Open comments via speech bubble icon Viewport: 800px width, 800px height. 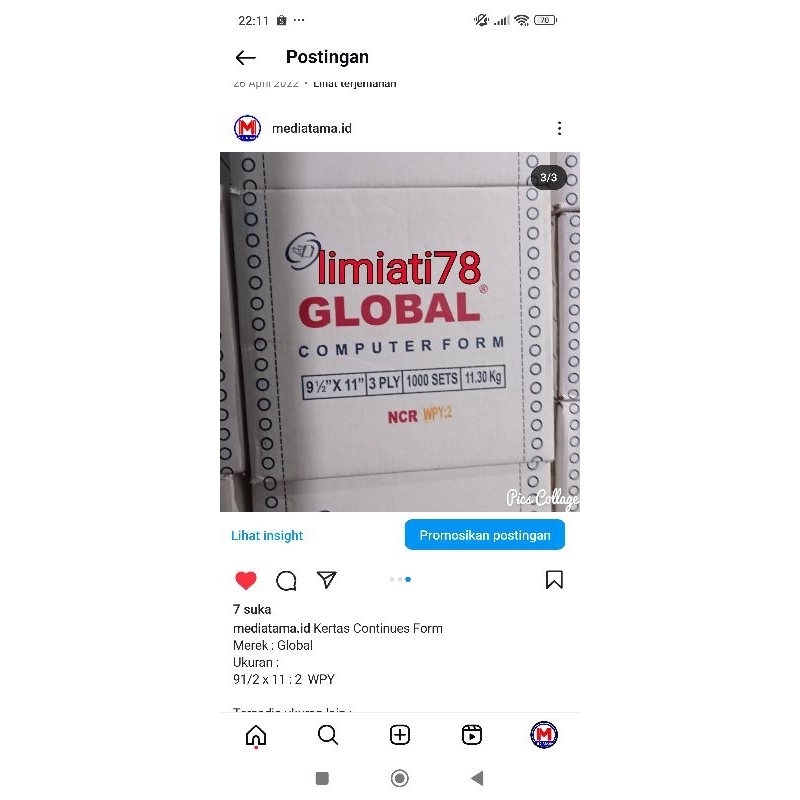click(286, 580)
